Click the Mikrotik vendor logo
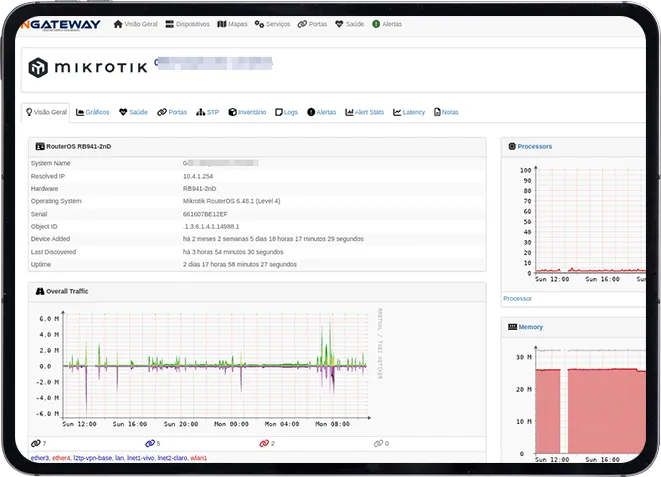 [88, 68]
